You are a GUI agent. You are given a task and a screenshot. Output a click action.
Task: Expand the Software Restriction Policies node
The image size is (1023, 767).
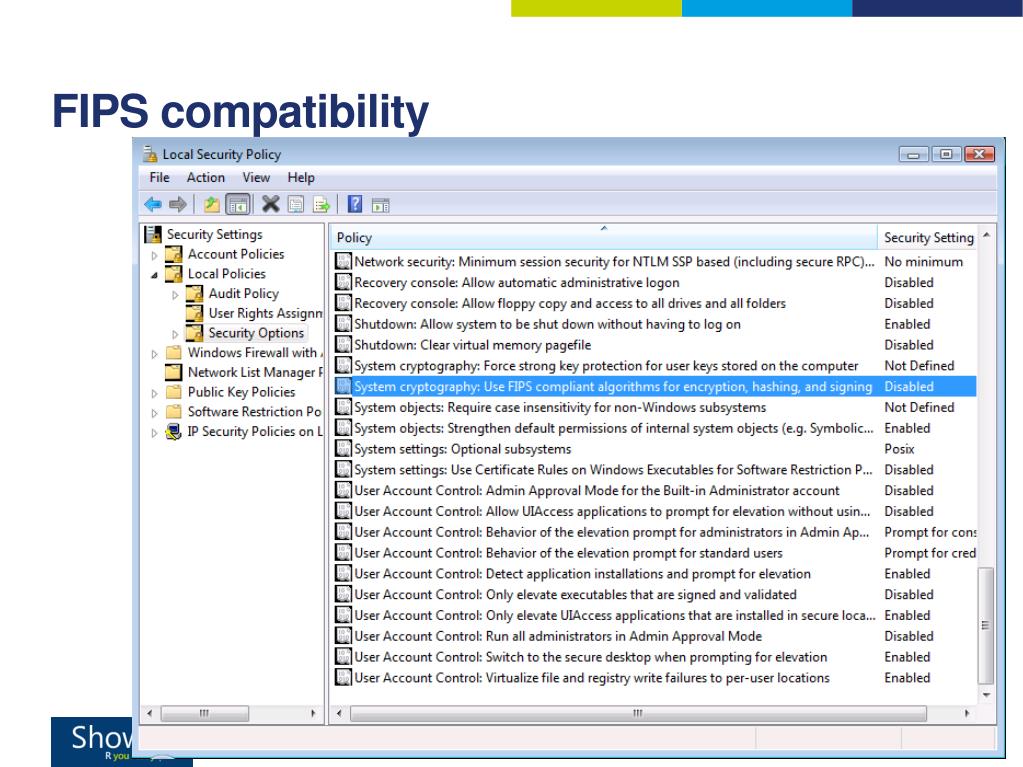click(x=155, y=414)
